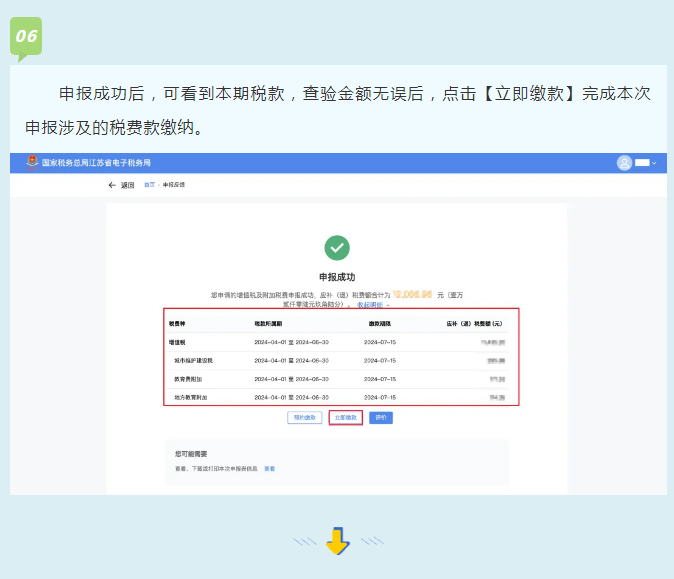The height and width of the screenshot is (579, 674).
Task: Click the yellow down arrow icon
Action: pos(338,542)
